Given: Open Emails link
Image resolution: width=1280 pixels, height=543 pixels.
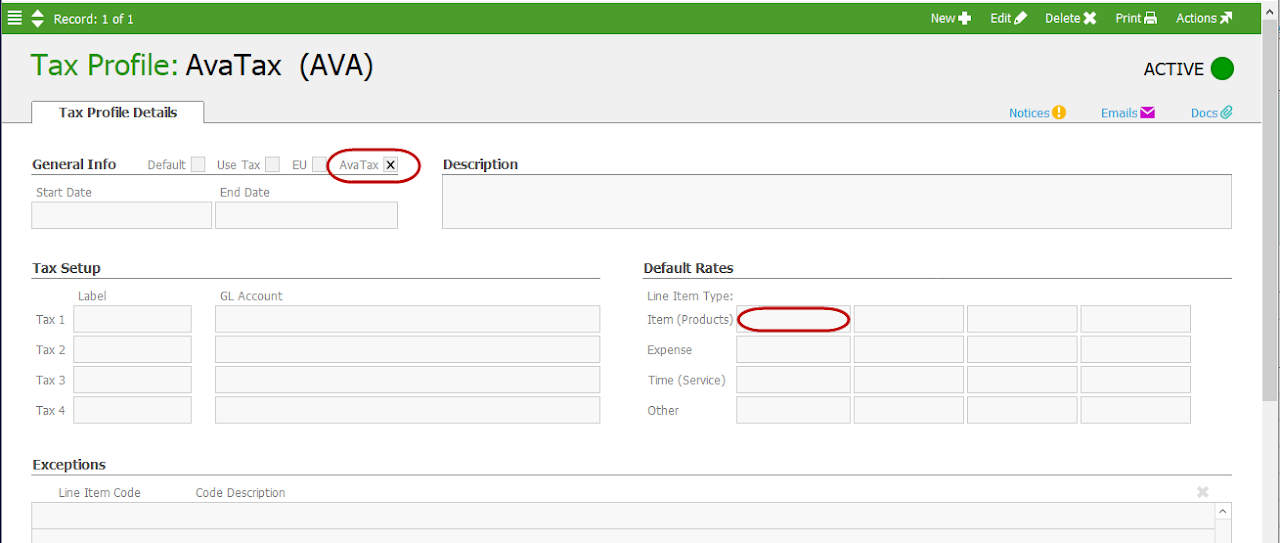Looking at the screenshot, I should (x=1128, y=113).
